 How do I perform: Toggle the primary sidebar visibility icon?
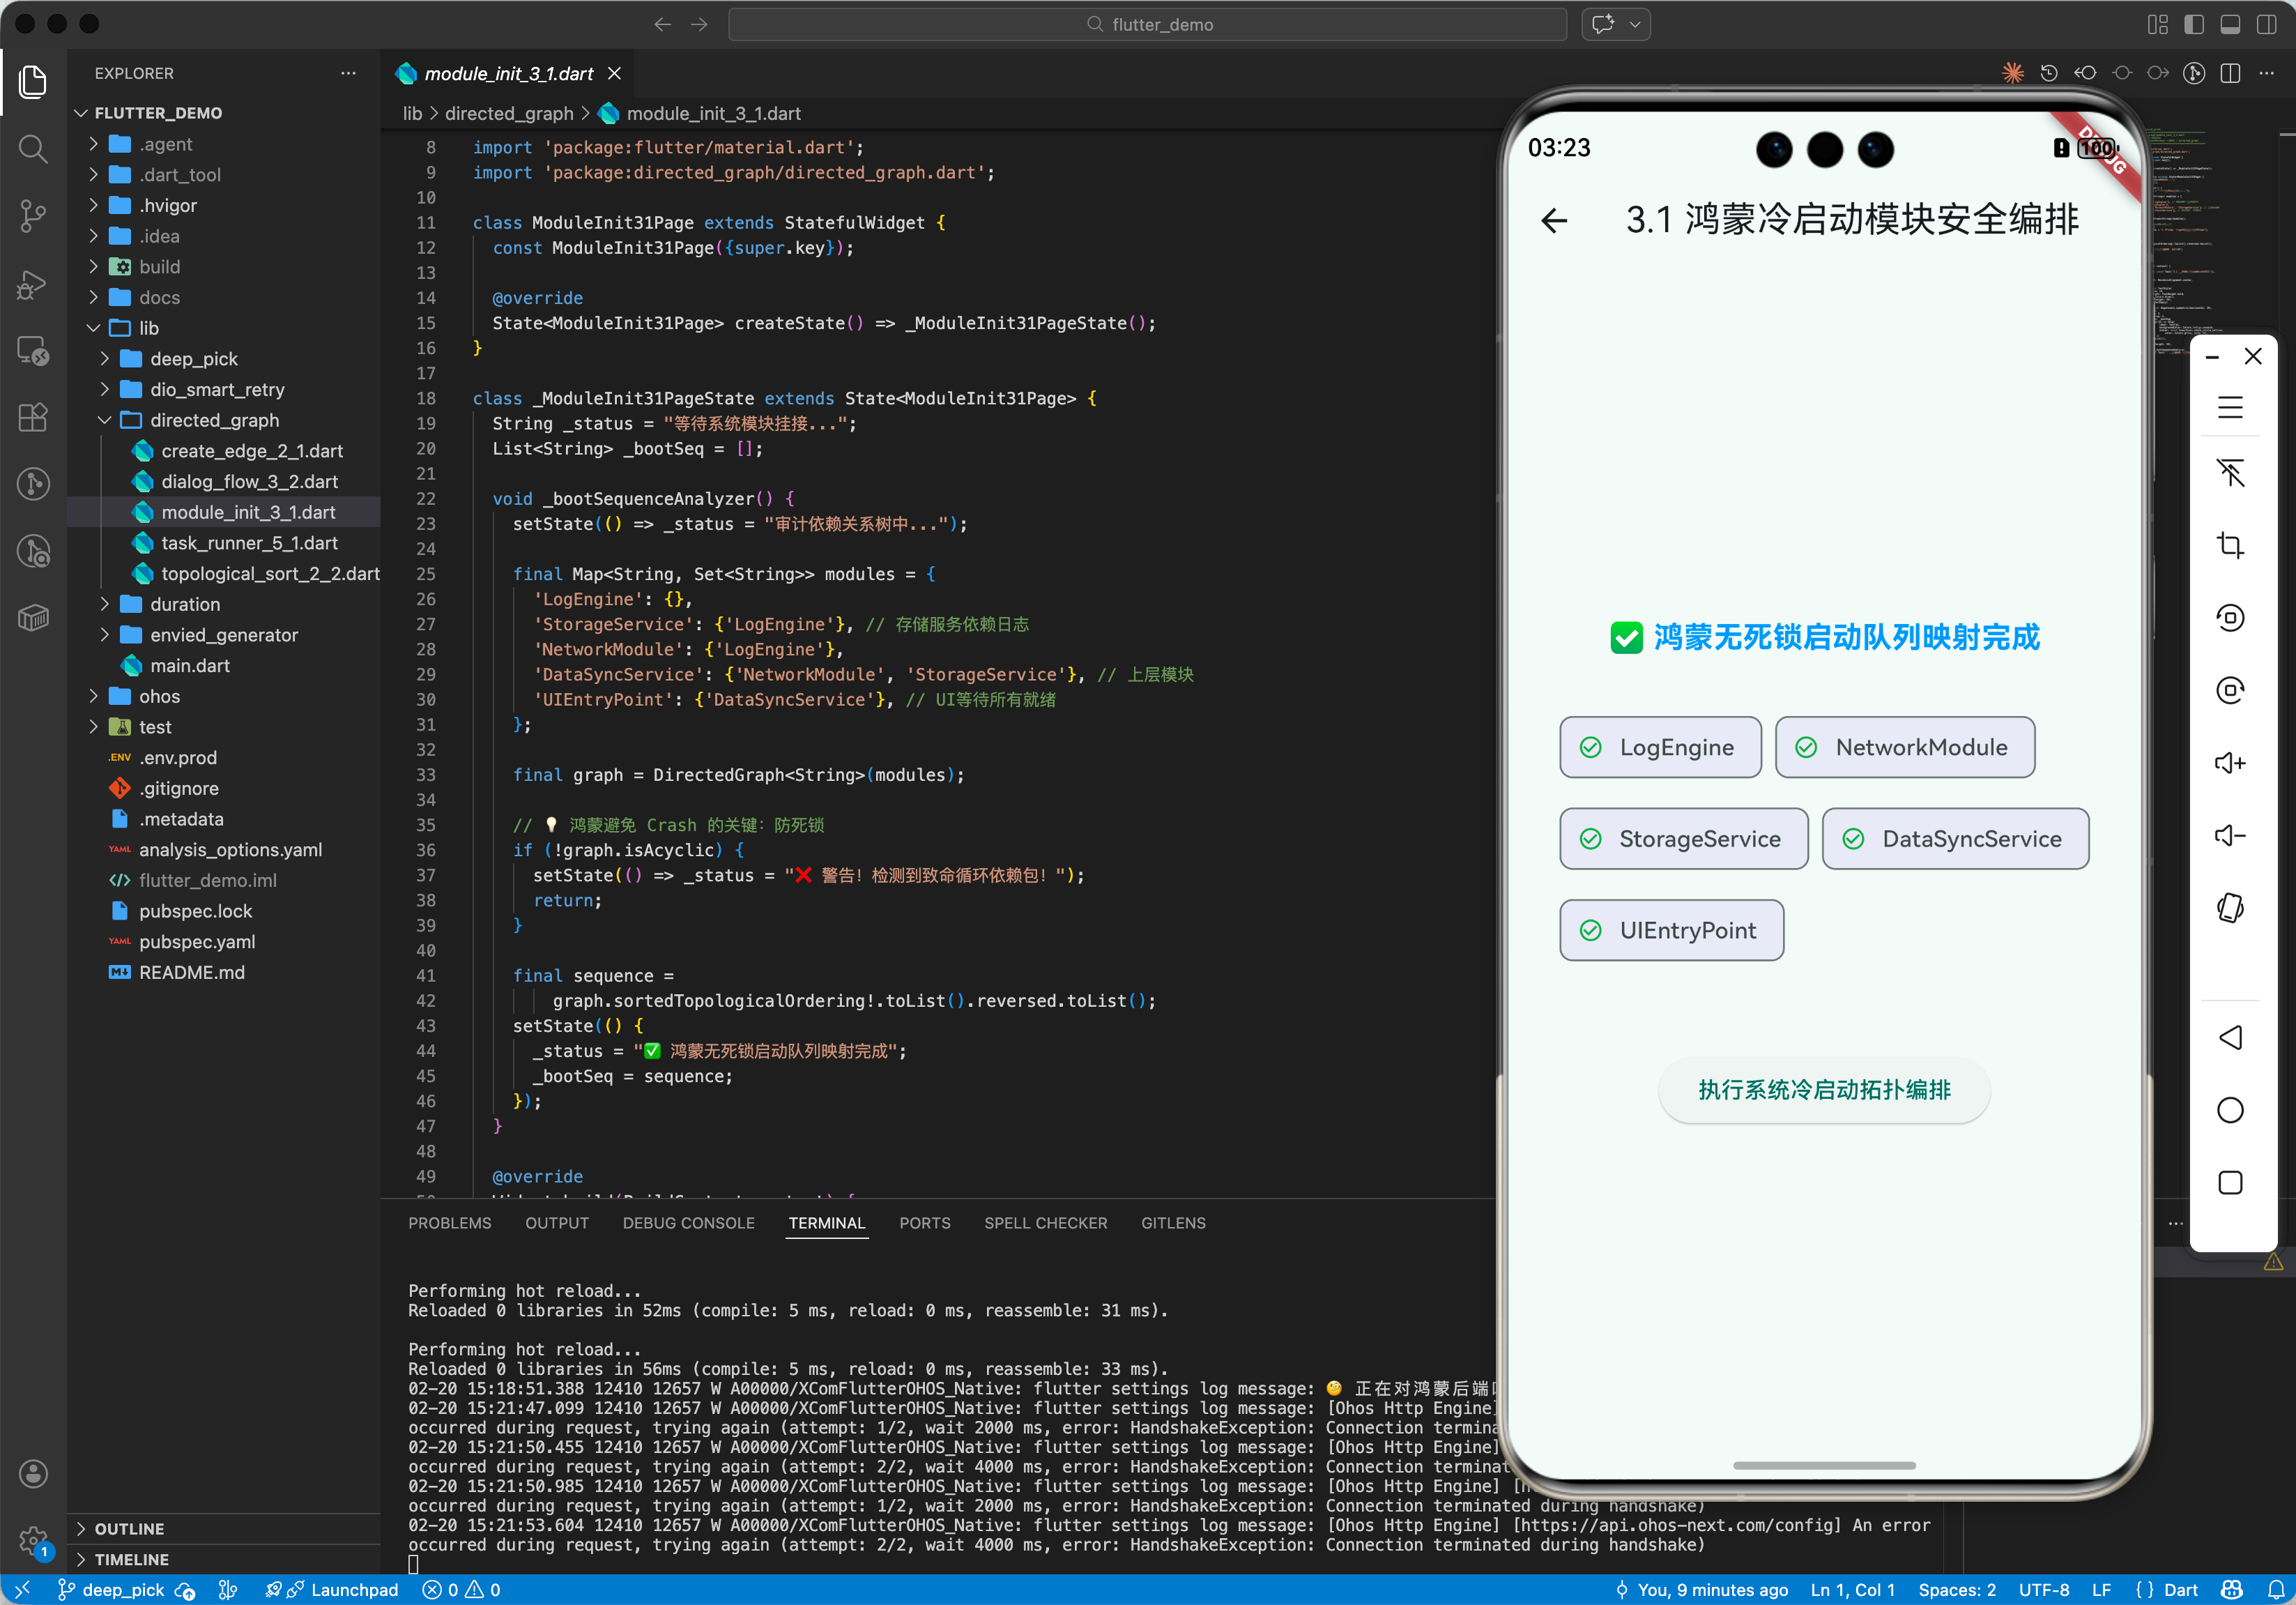2193,24
